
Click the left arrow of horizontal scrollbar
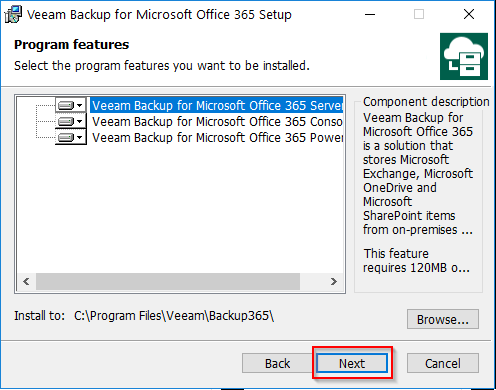(x=26, y=281)
